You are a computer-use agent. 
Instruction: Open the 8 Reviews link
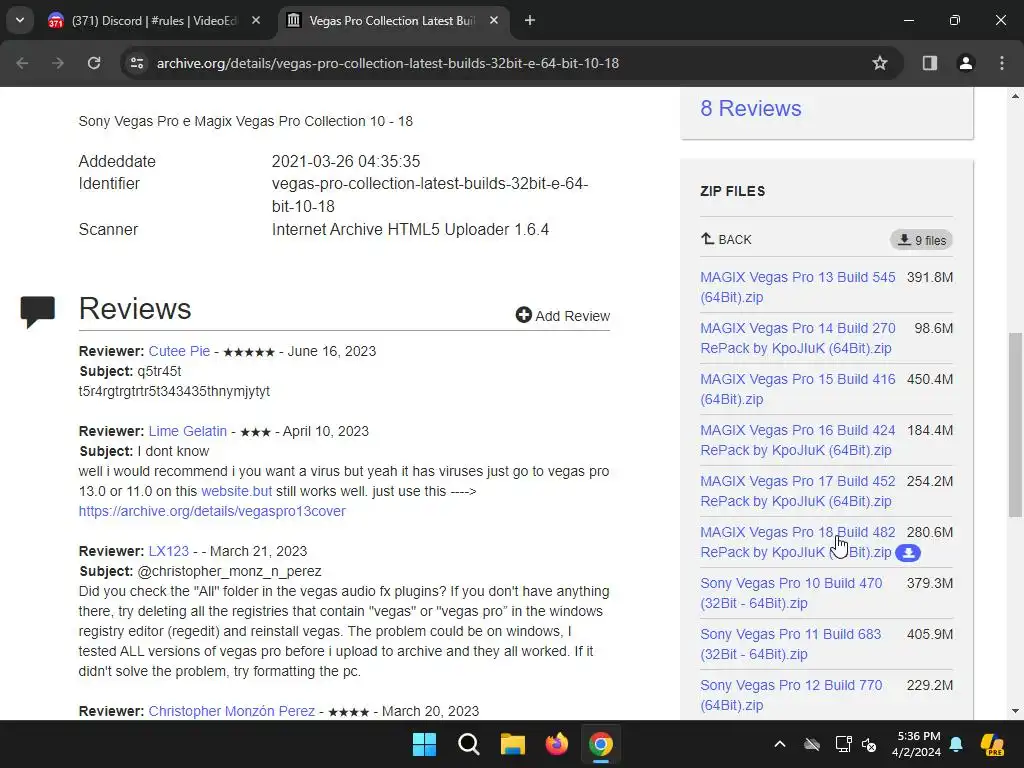click(x=750, y=108)
